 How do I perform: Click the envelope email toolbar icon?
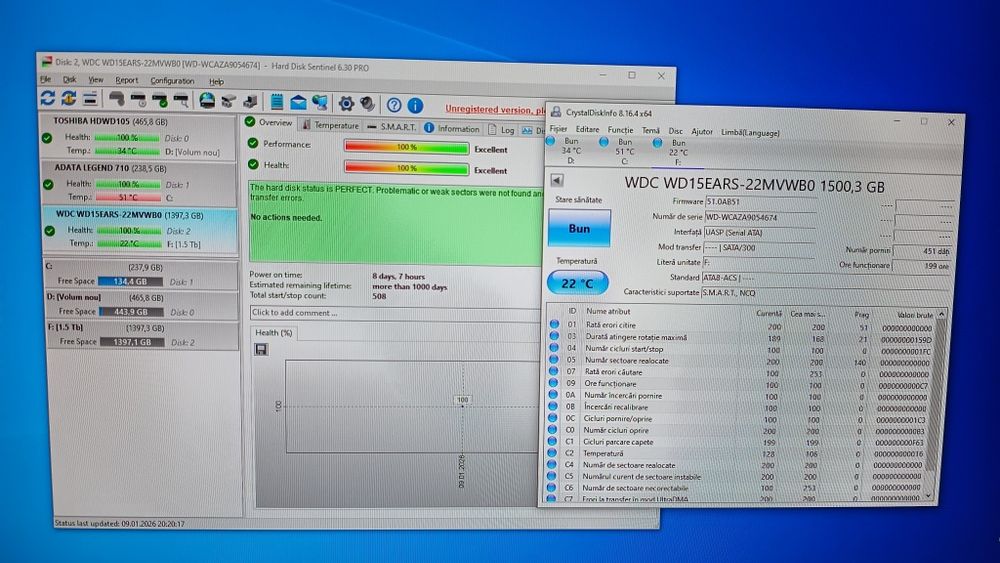[298, 102]
